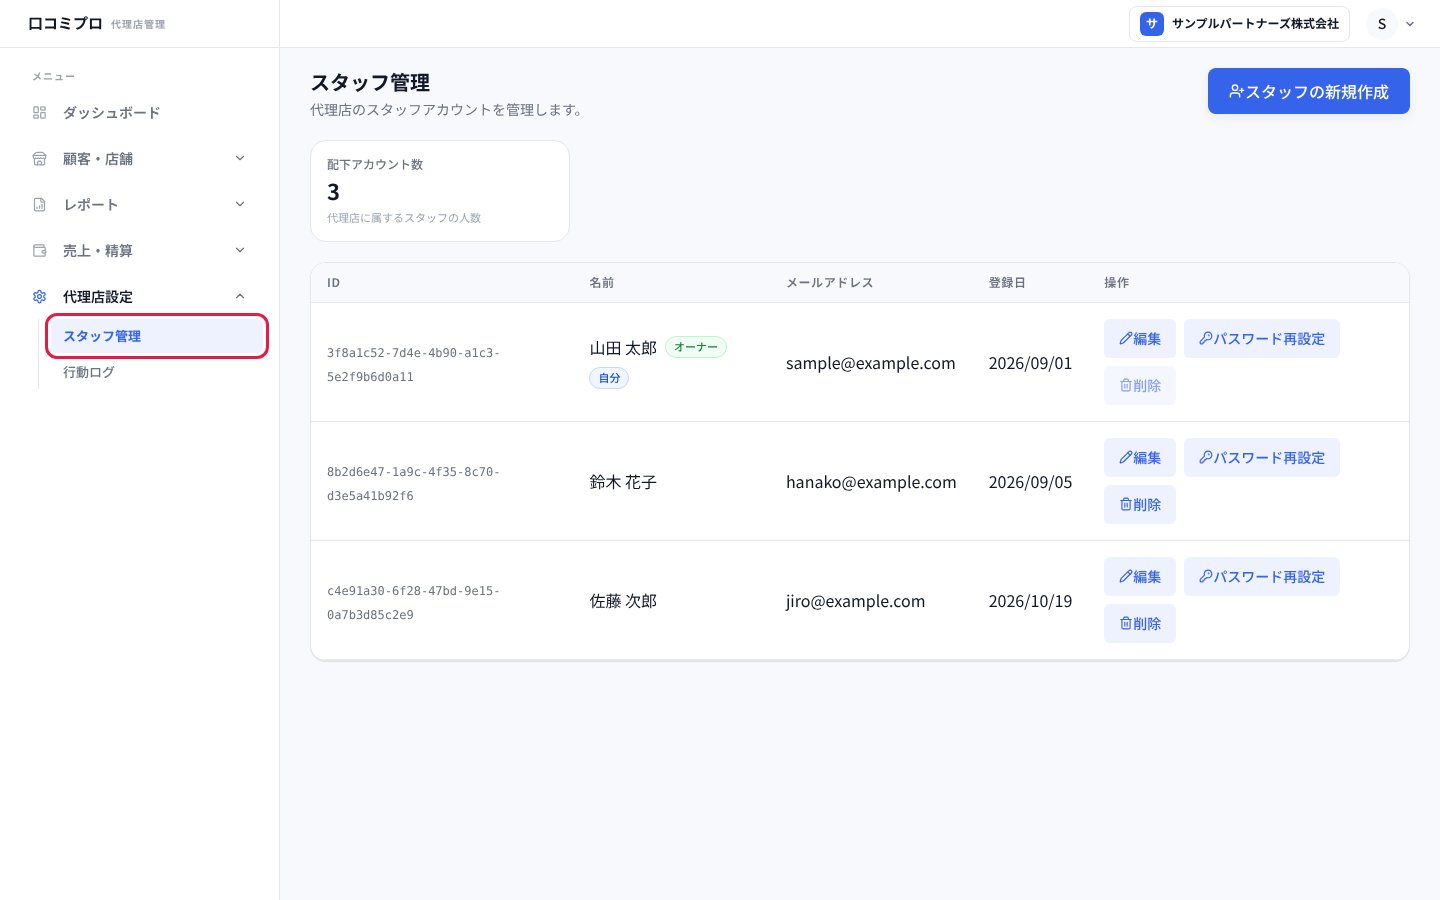
Task: Click the trash icon in 山田 太郎's row
Action: pos(1126,386)
